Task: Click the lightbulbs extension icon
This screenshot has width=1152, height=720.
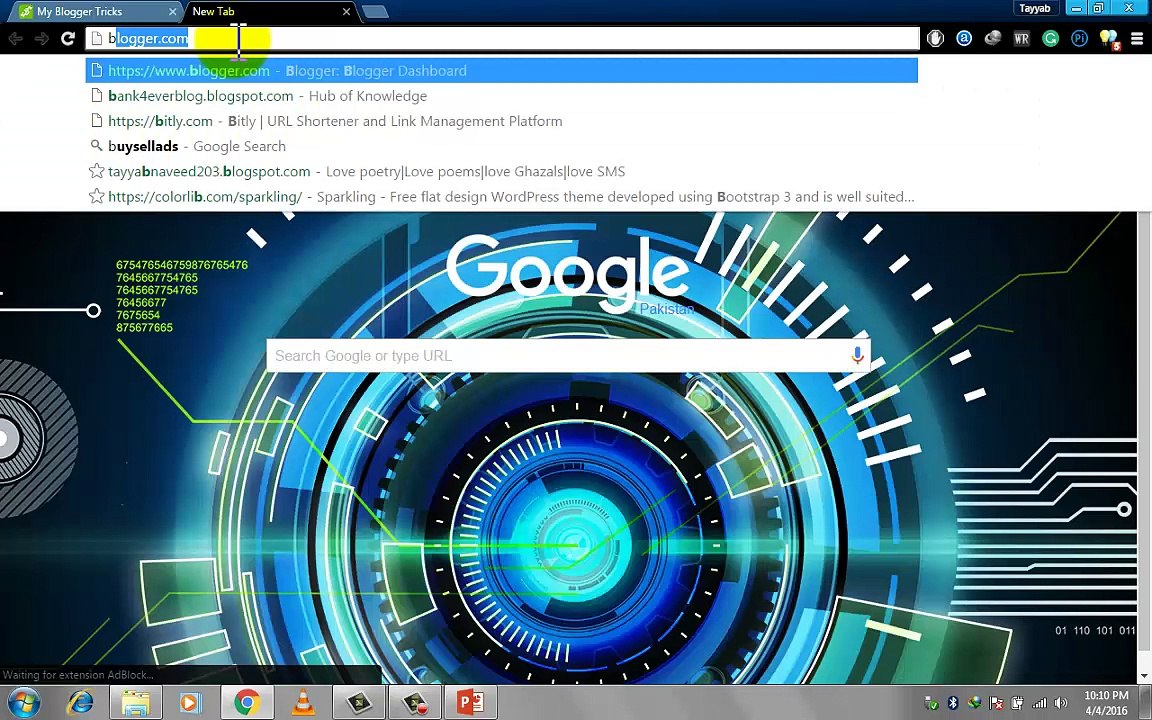Action: coord(1109,40)
